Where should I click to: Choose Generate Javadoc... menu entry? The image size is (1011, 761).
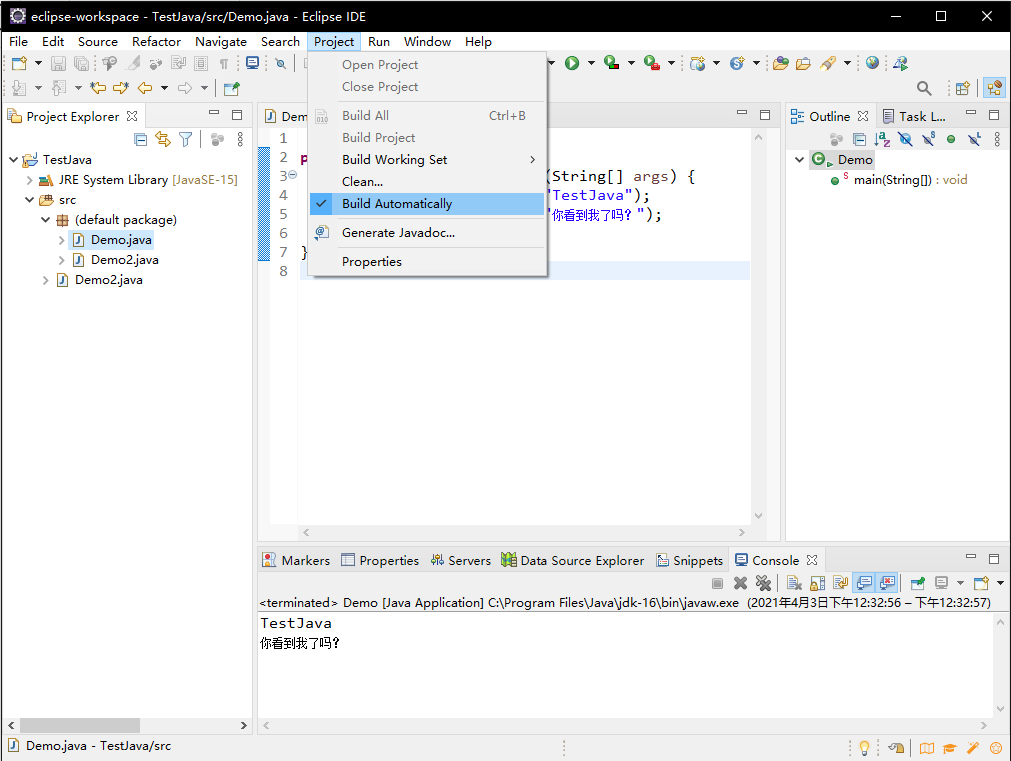point(427,233)
